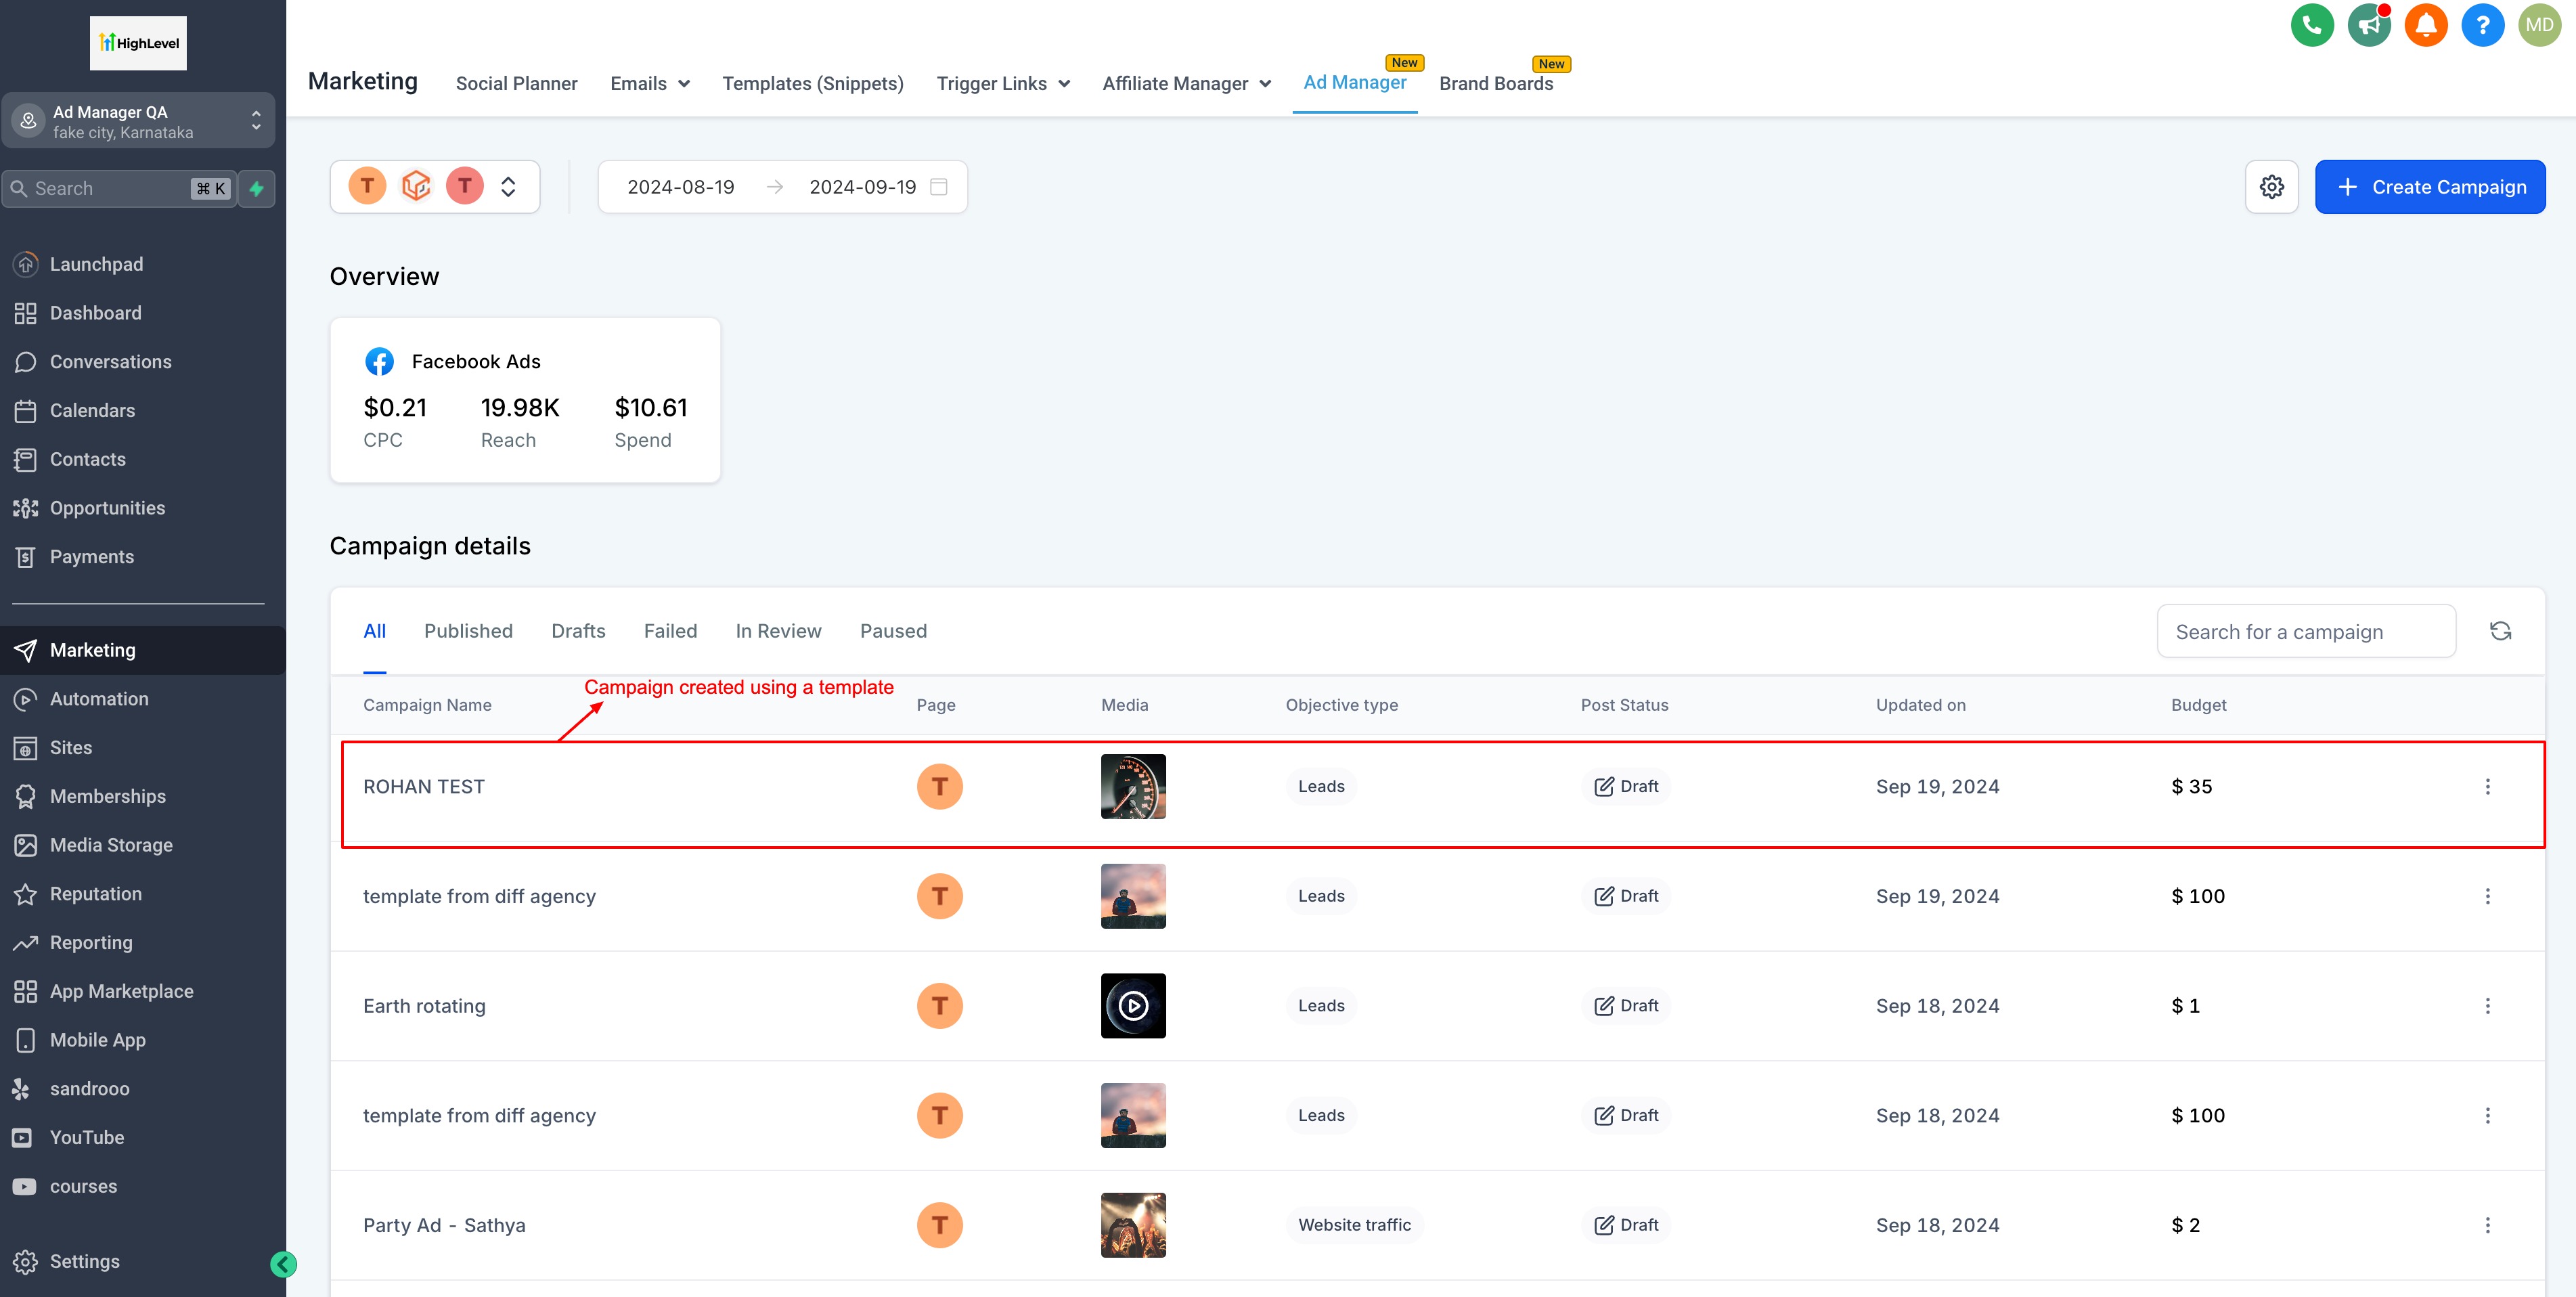Collapse the sidebar with green arrow

283,1264
